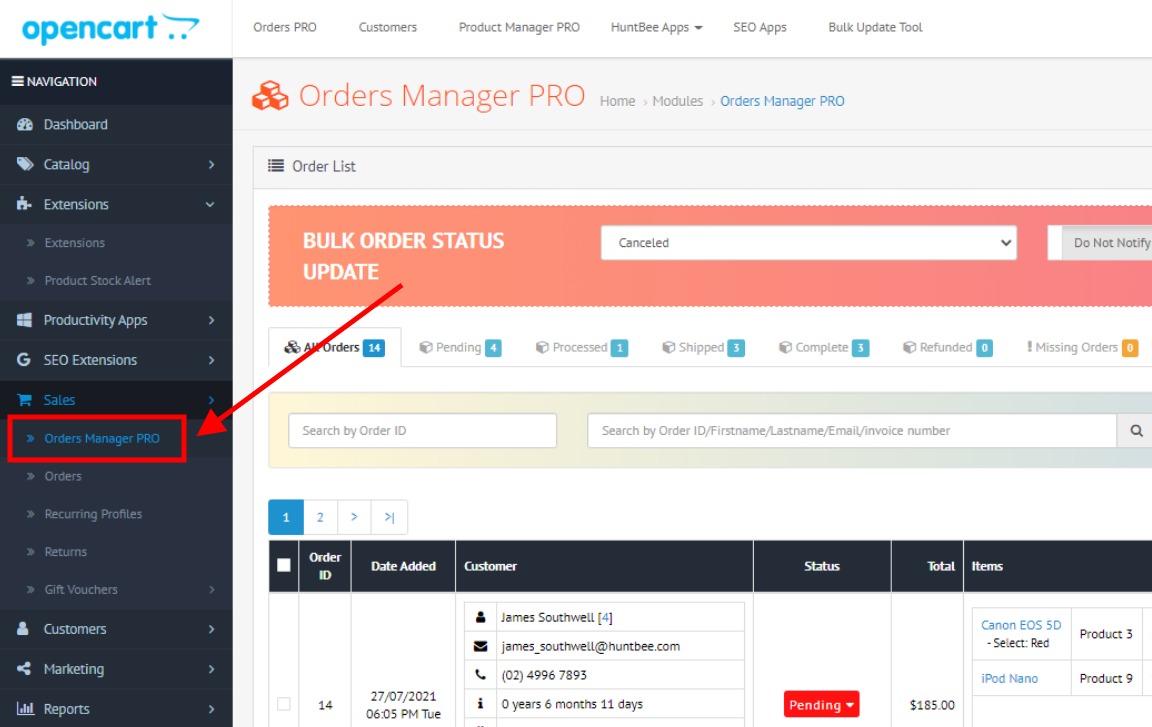This screenshot has height=727, width=1152.
Task: Open the iPod Nano product link
Action: click(1009, 679)
